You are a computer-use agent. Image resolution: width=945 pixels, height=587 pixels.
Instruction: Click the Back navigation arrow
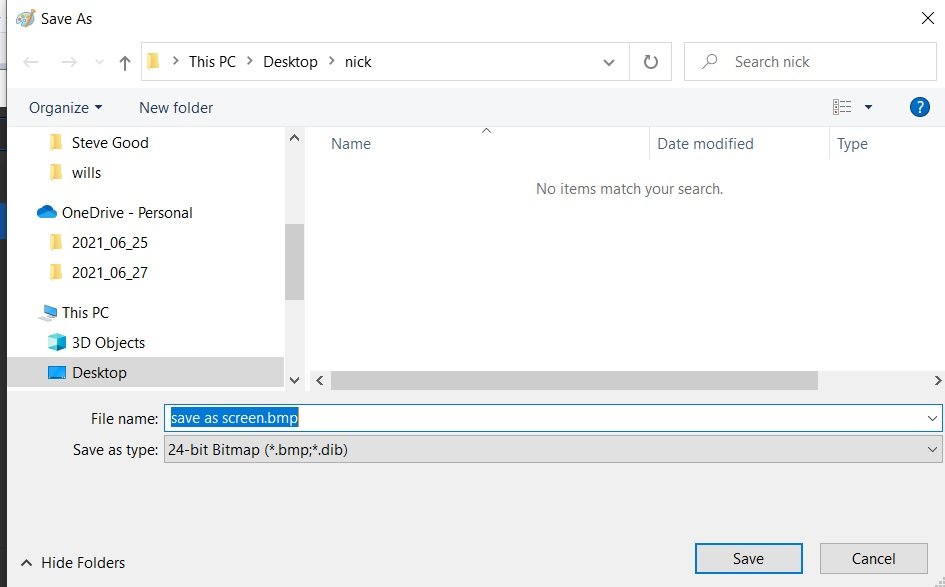point(31,62)
